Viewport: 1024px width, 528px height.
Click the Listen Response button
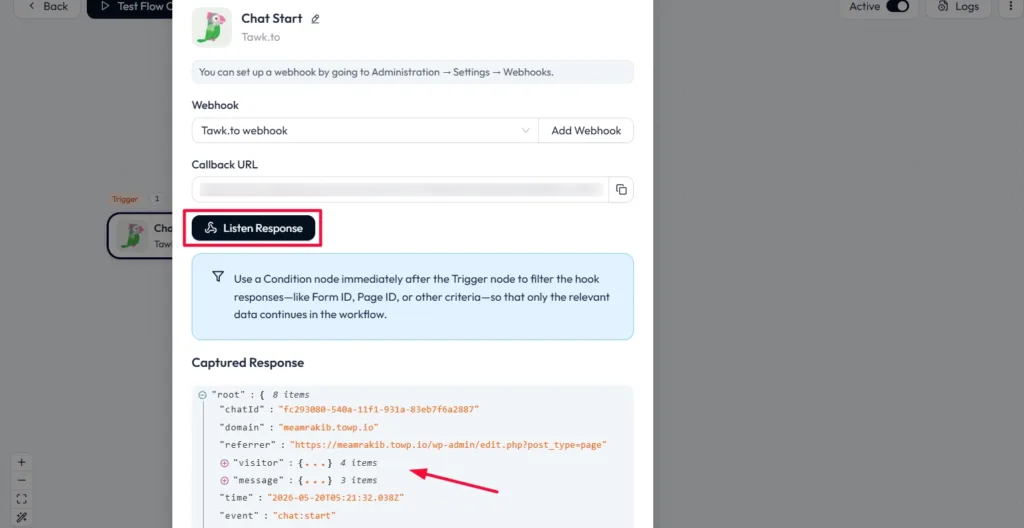253,228
